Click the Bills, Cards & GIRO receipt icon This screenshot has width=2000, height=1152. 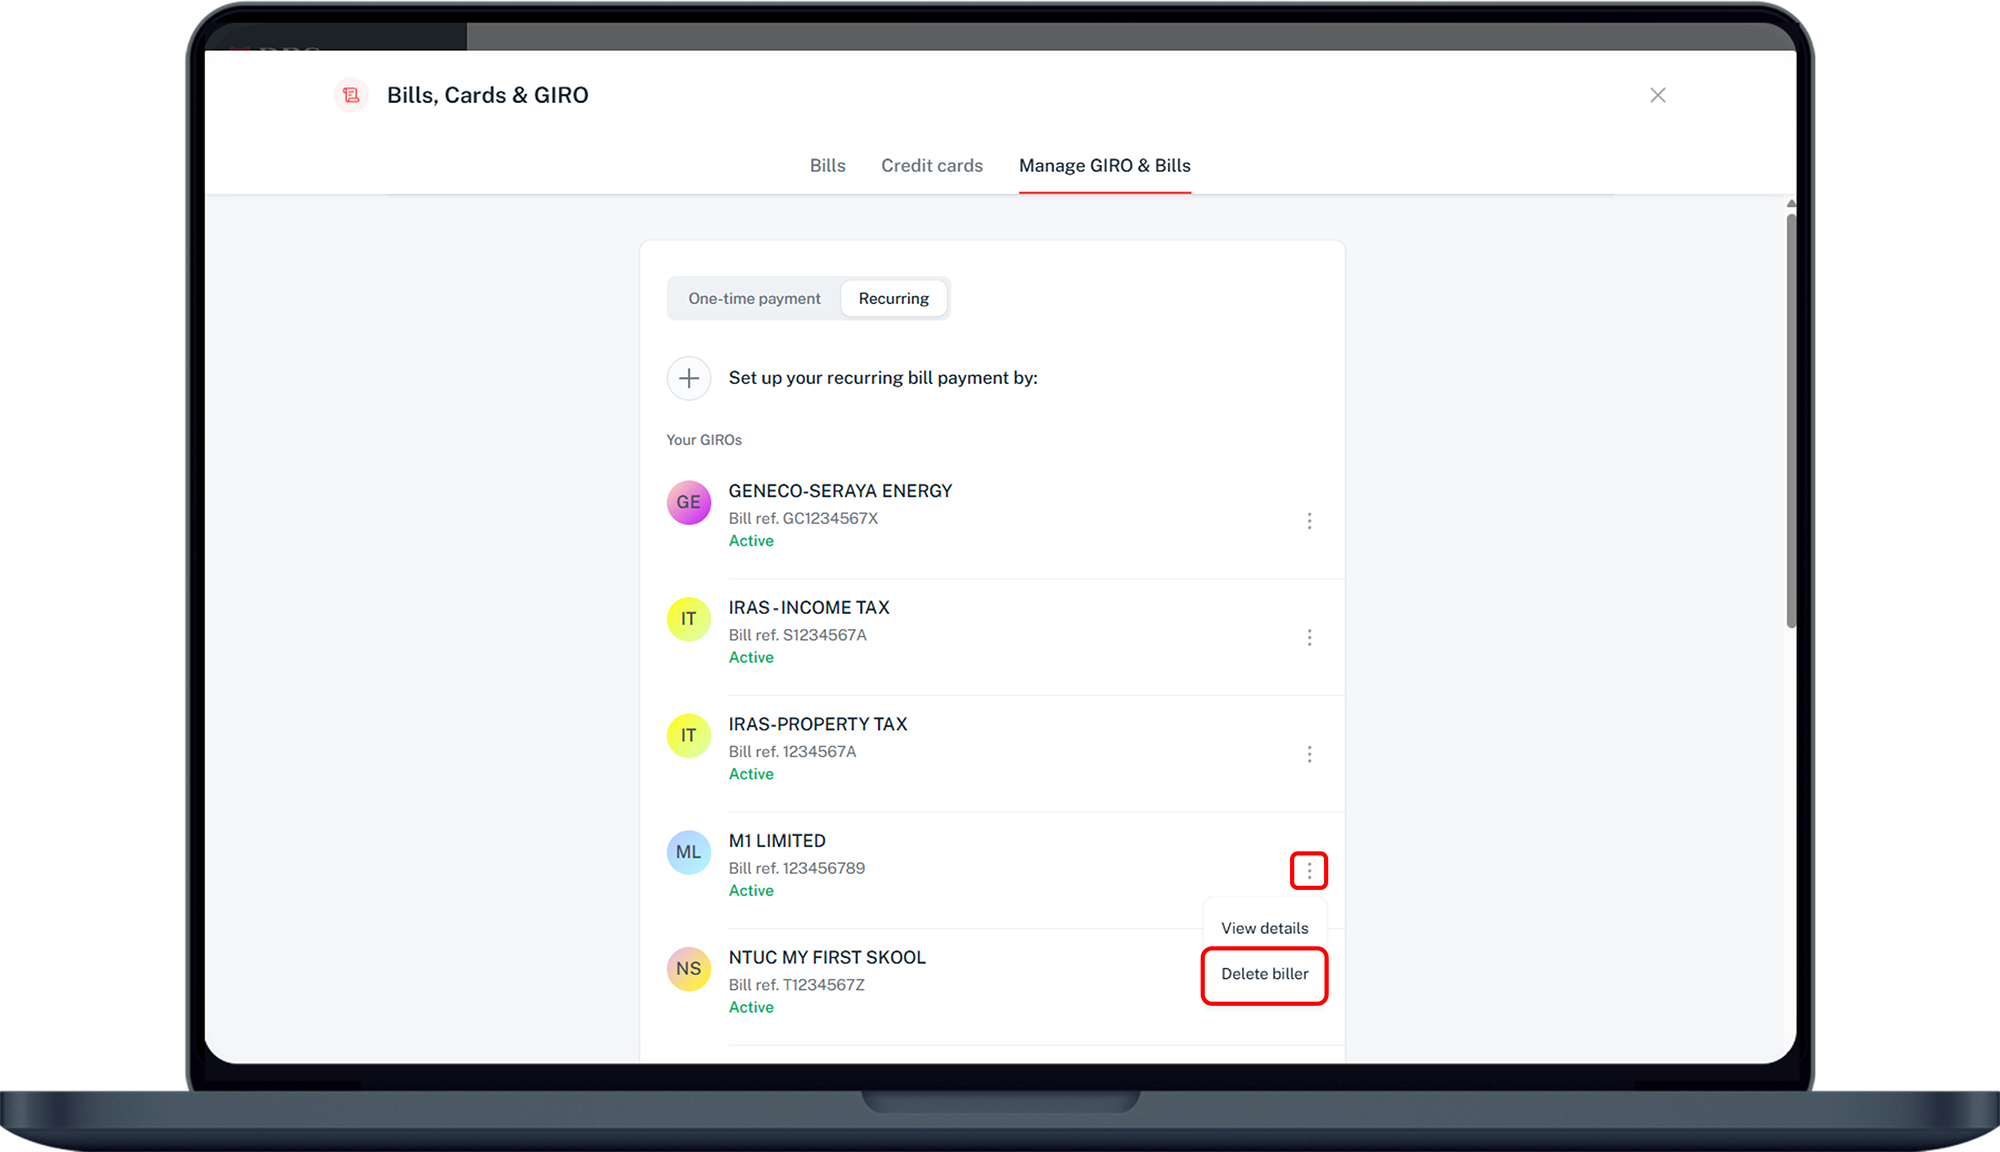(x=351, y=95)
